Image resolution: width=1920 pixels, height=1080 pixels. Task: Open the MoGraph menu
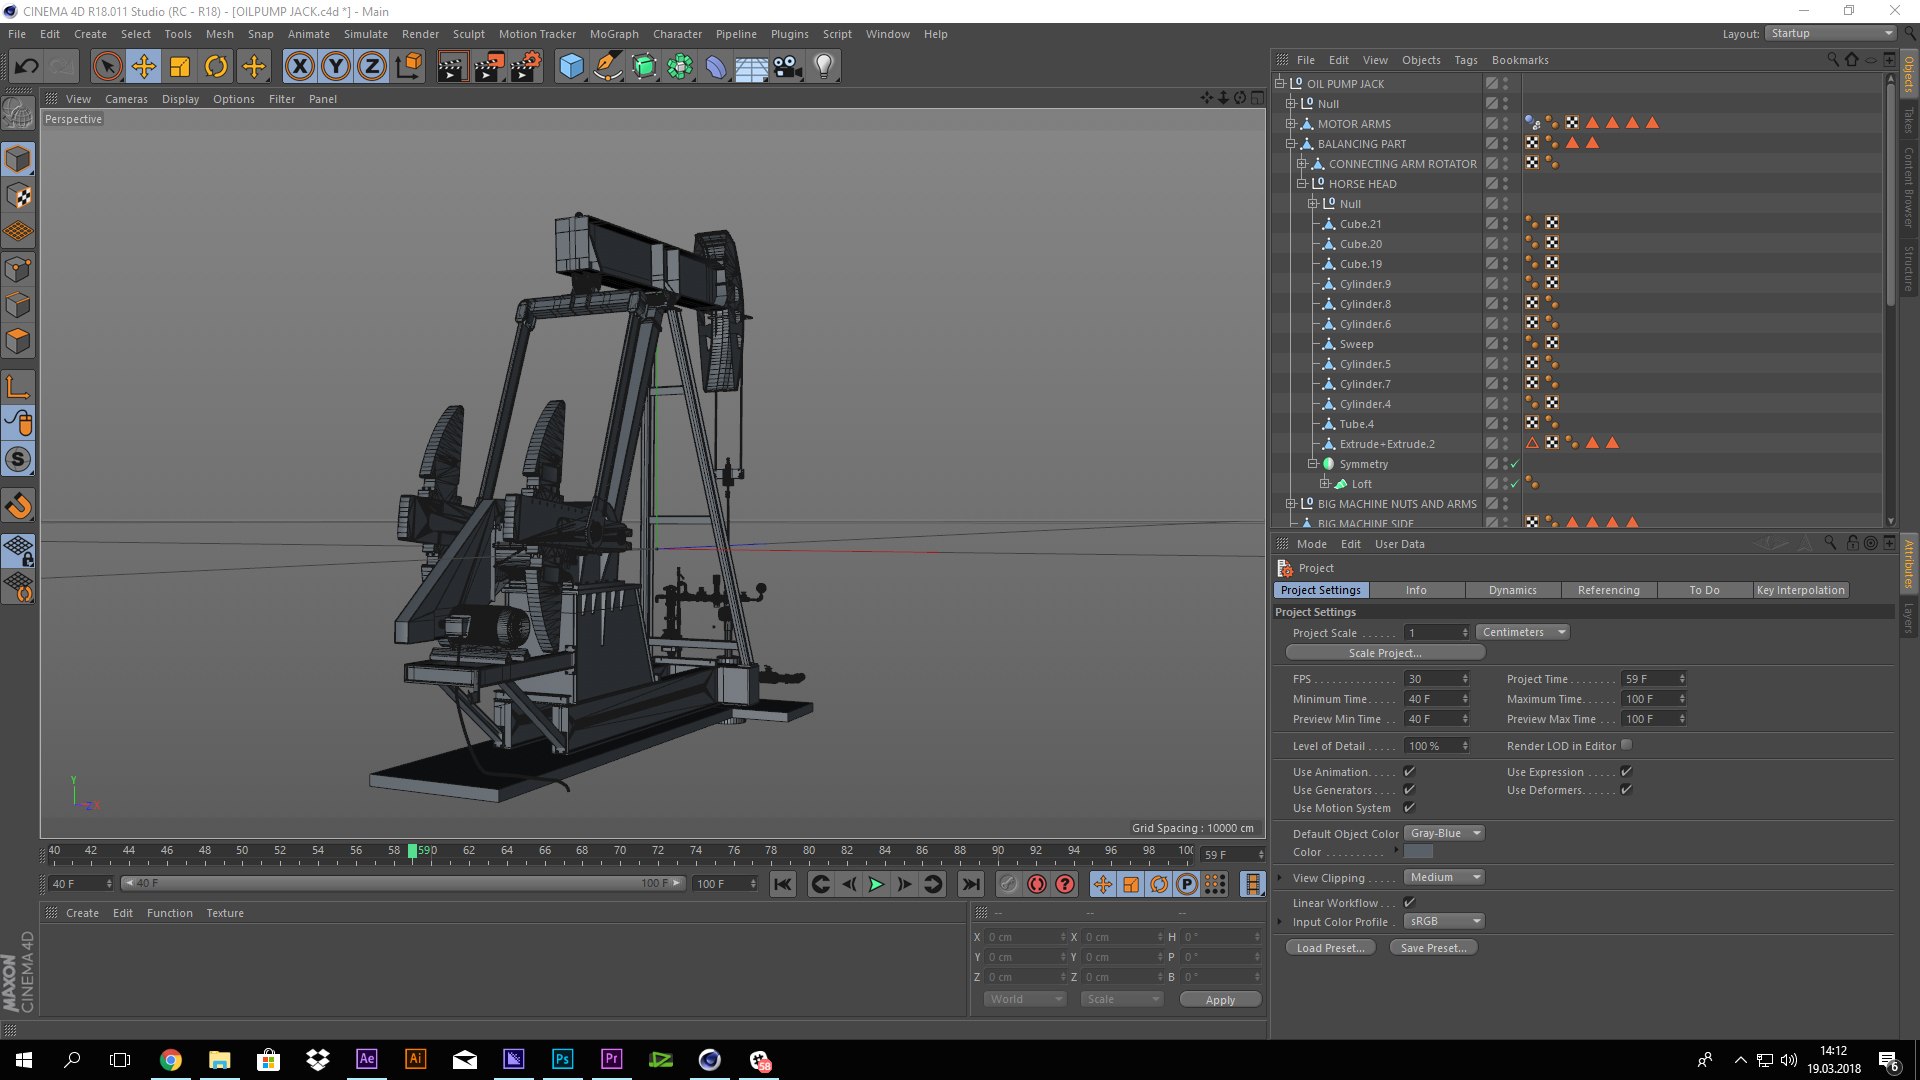(614, 34)
